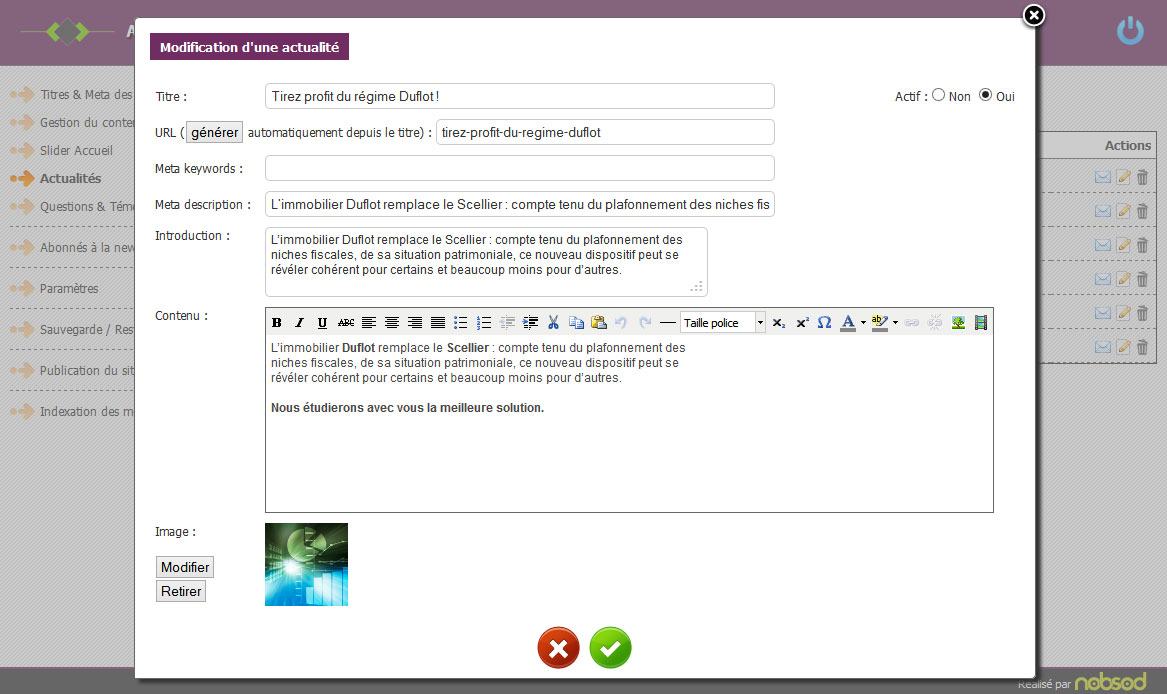Open Questions & Témoignages in sidebar
The width and height of the screenshot is (1167, 694).
73,206
